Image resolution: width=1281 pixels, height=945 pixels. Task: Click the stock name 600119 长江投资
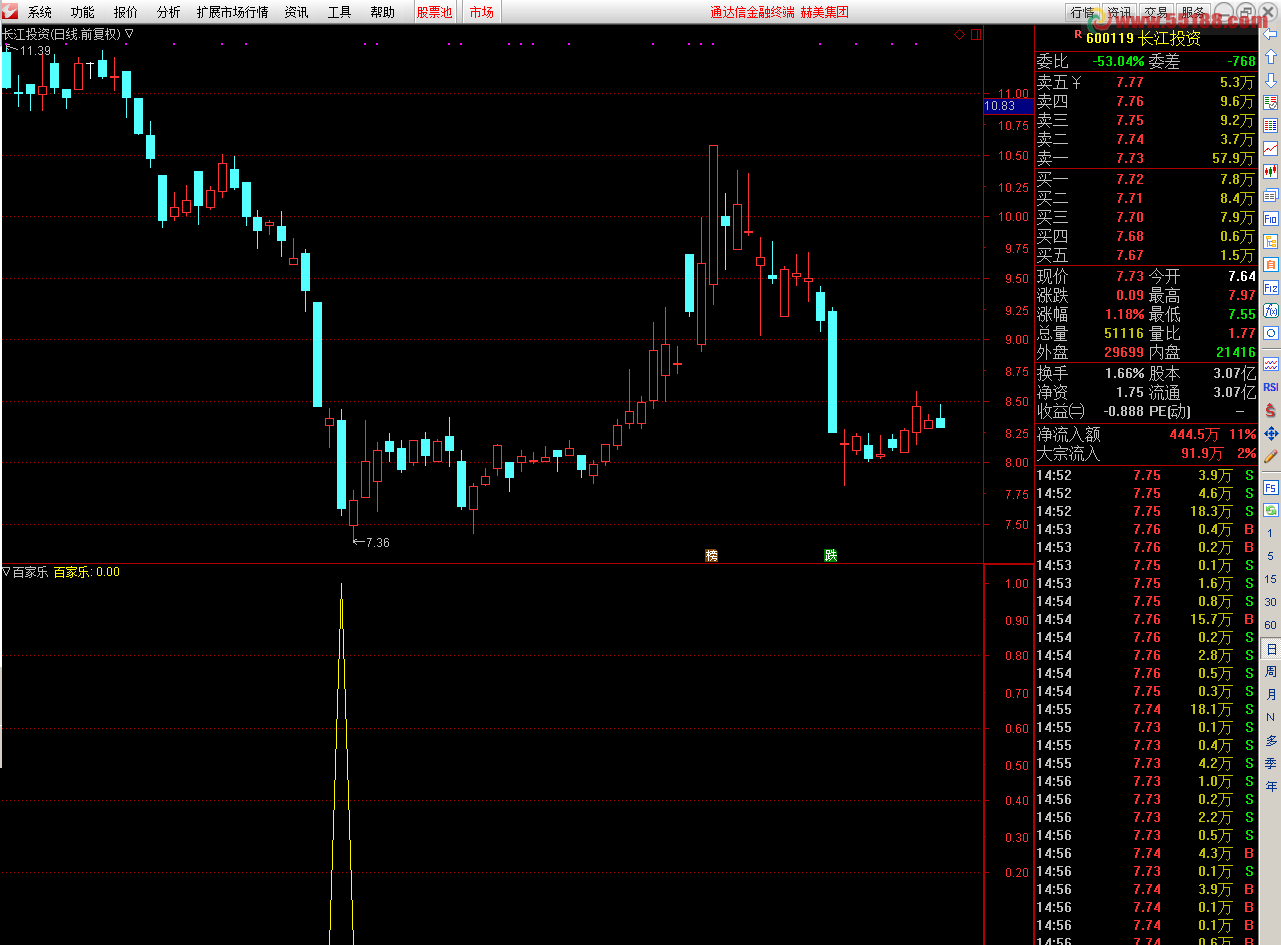[x=1143, y=39]
